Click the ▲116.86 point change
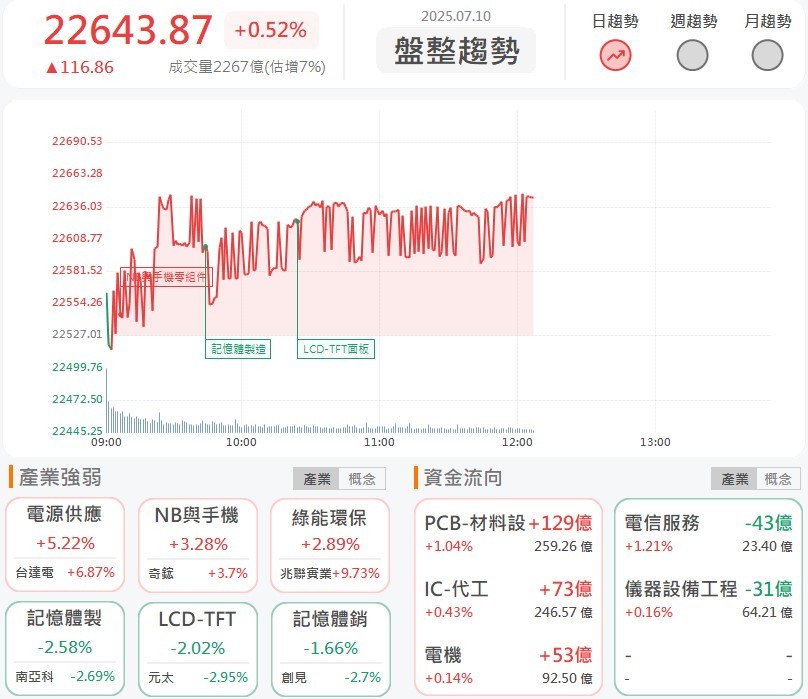 [79, 67]
